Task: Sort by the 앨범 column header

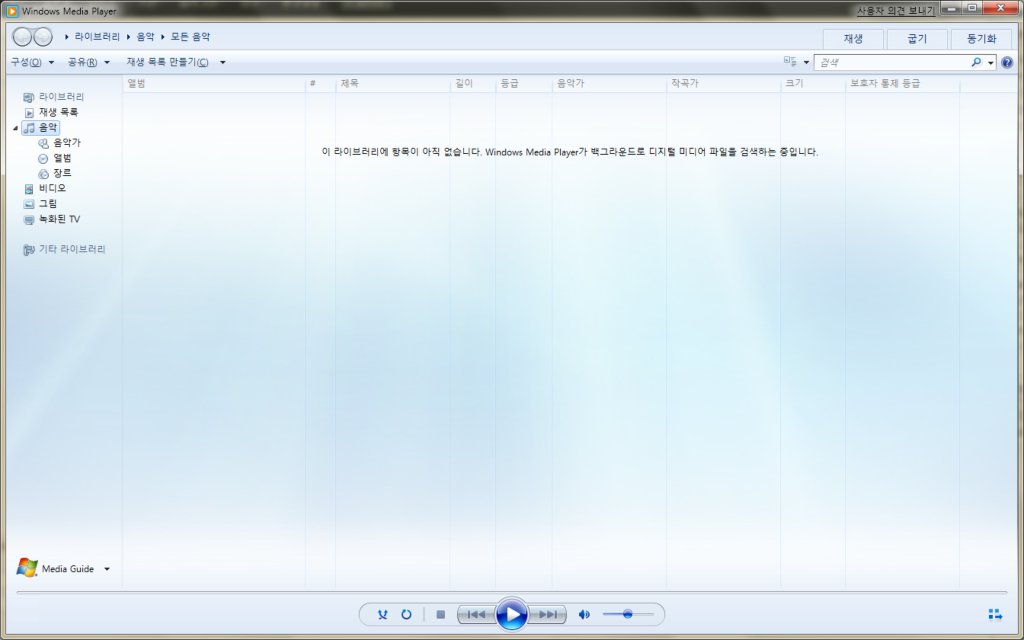Action: tap(214, 84)
